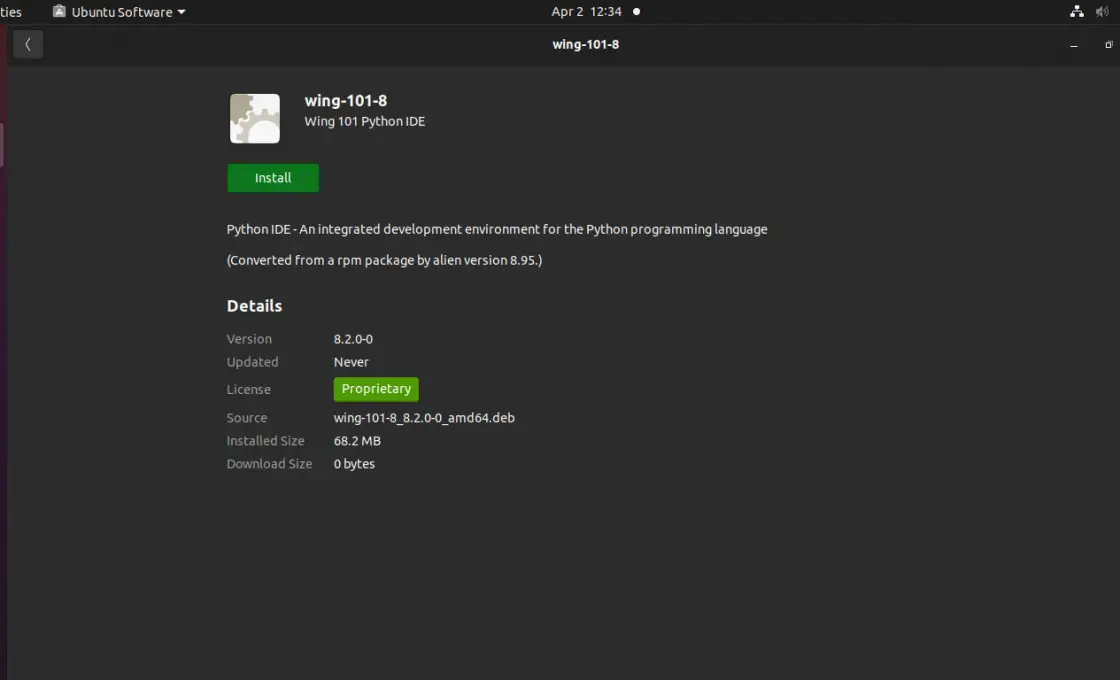Click the Source label

pos(246,418)
